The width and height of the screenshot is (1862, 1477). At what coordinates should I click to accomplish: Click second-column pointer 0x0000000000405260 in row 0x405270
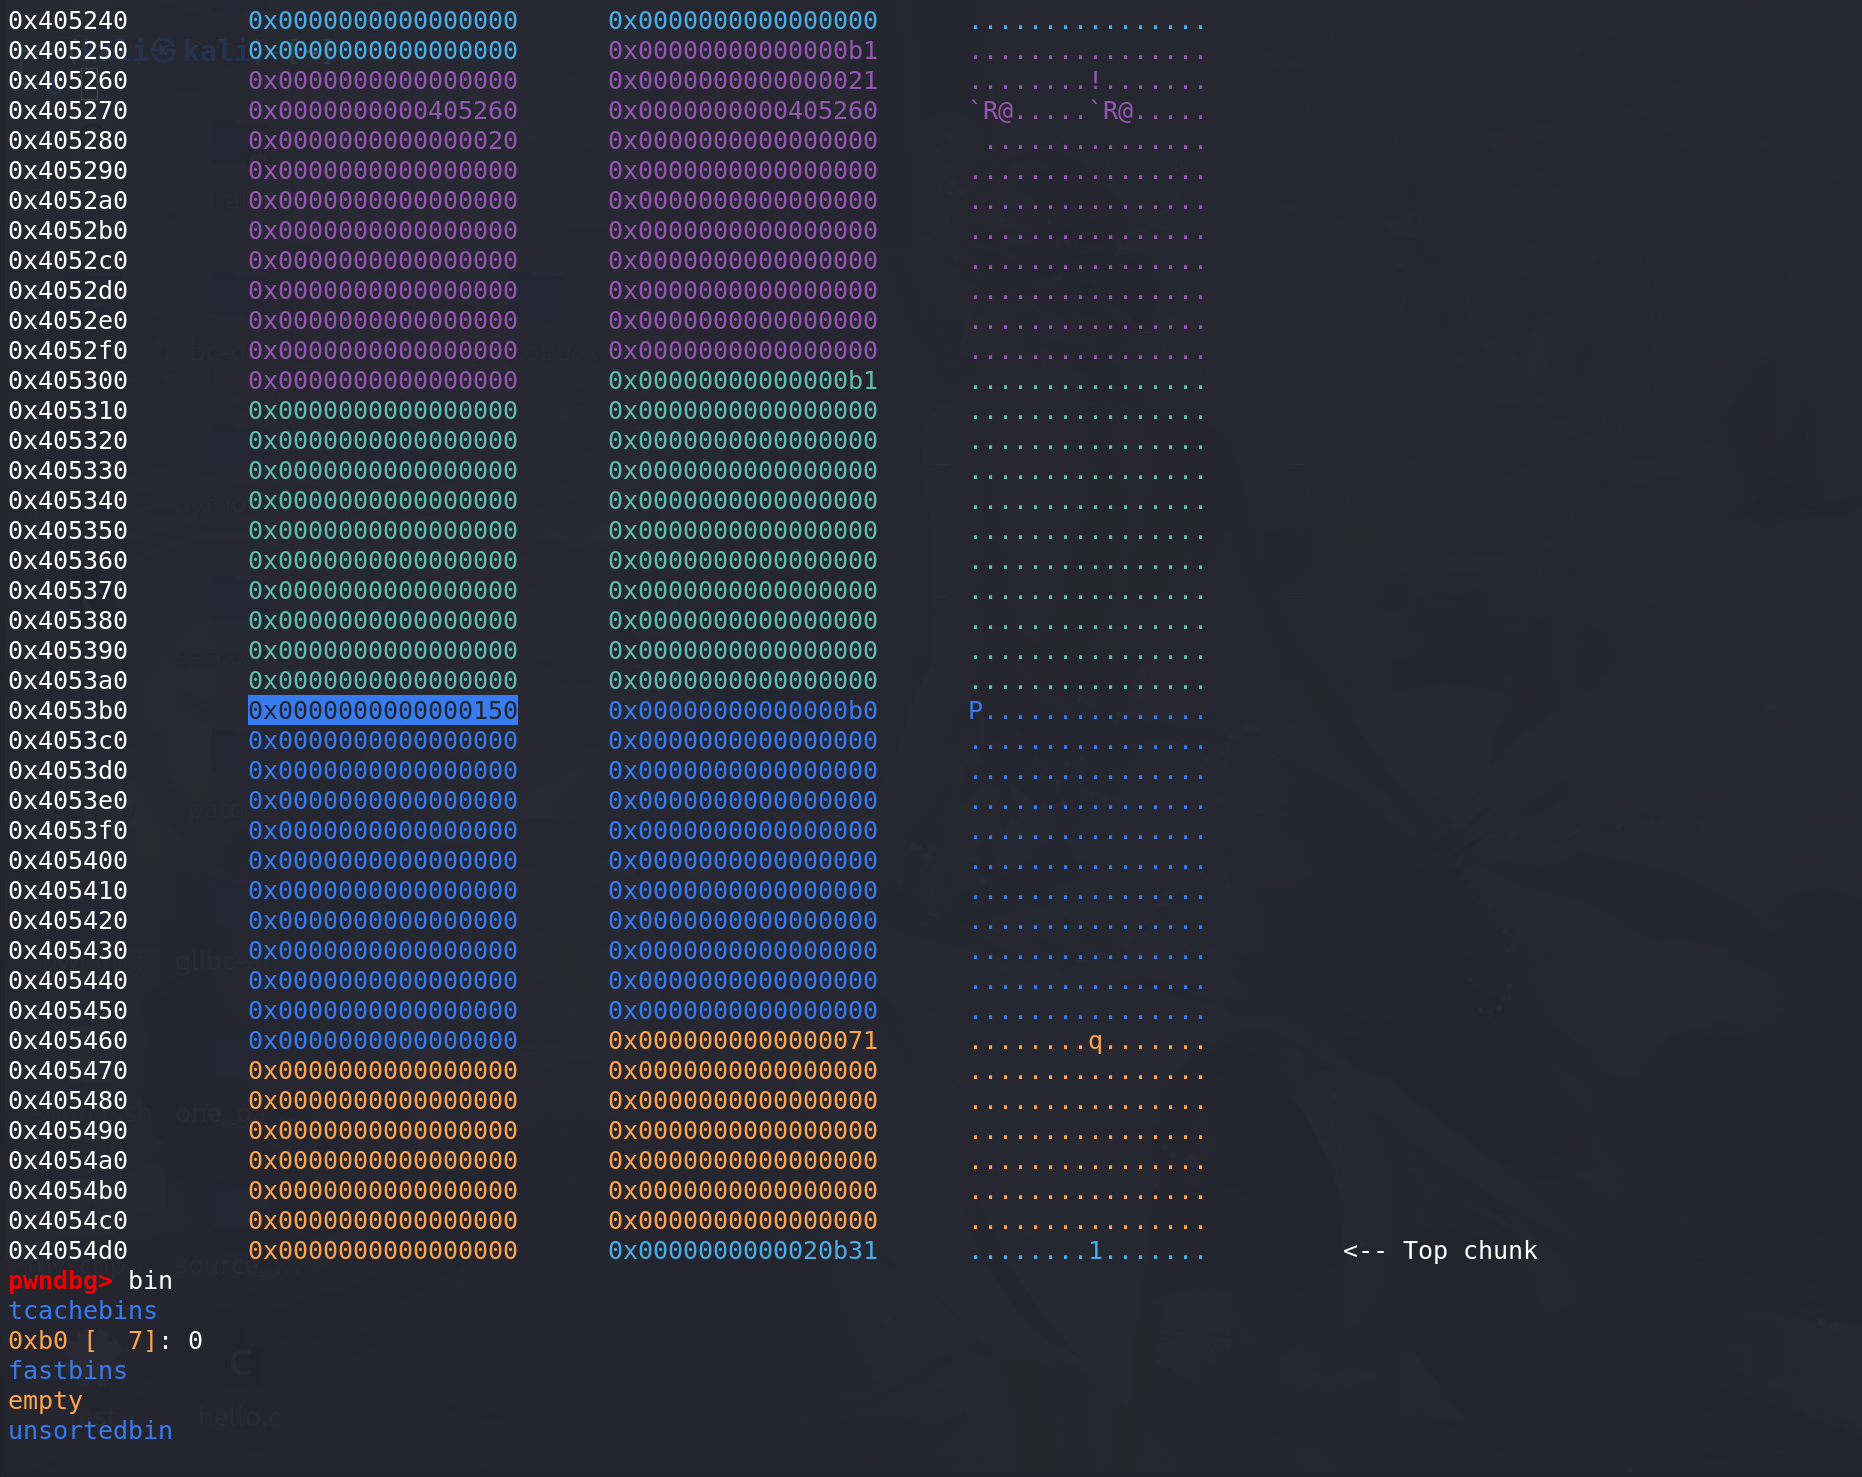point(743,110)
